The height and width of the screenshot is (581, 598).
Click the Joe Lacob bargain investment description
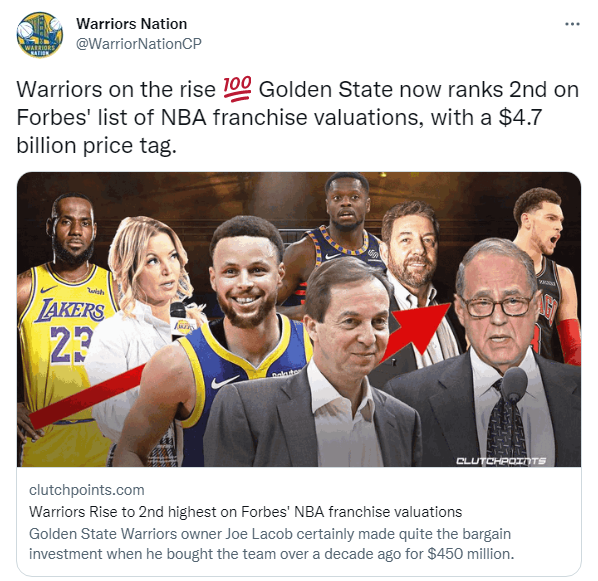coord(272,544)
